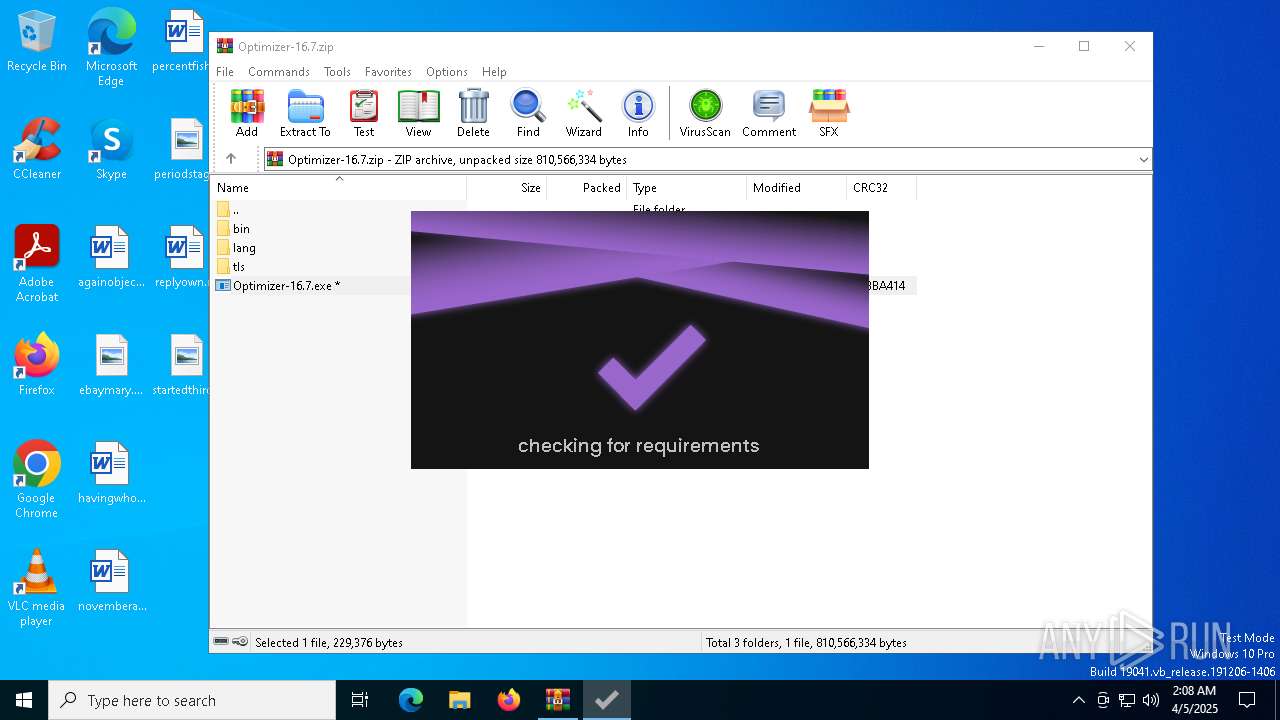
Task: Click the Add toolbar icon in WinRAR
Action: (x=246, y=113)
